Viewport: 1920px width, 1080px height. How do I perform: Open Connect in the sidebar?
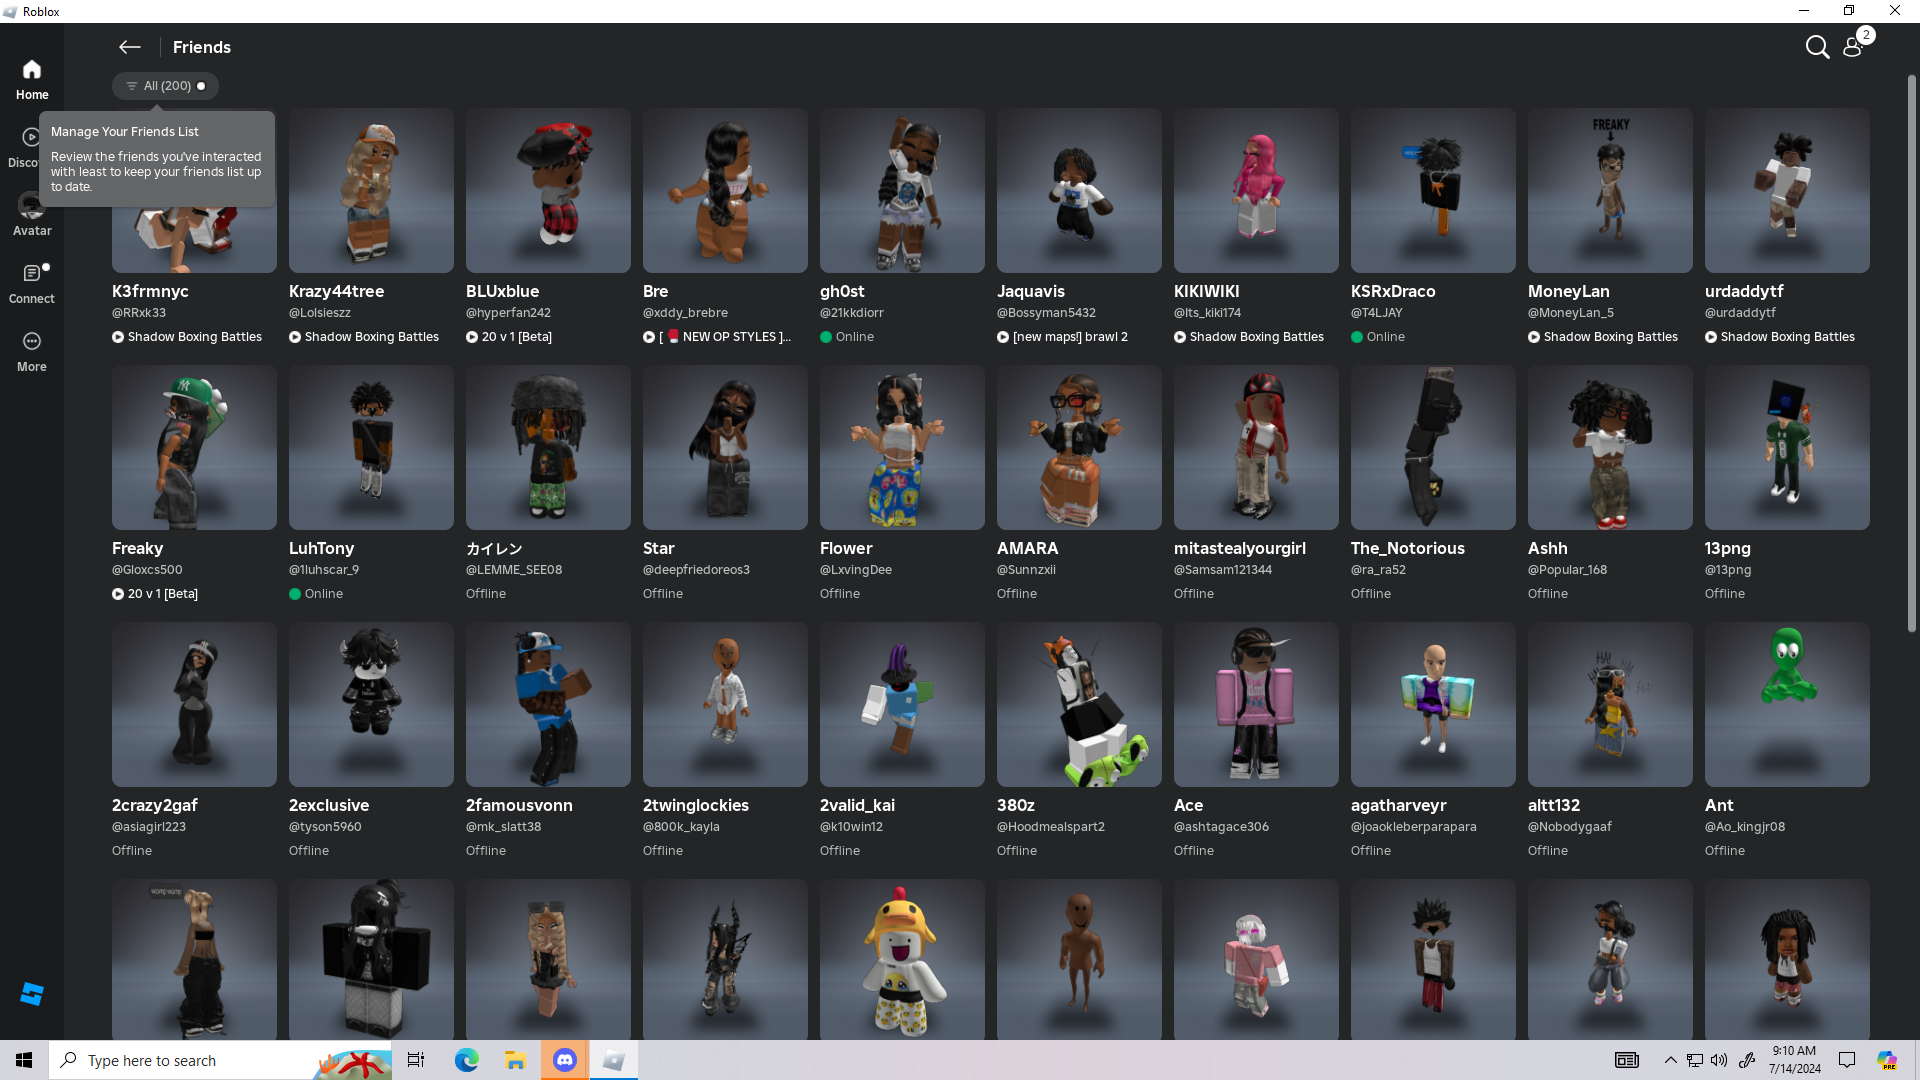[32, 283]
